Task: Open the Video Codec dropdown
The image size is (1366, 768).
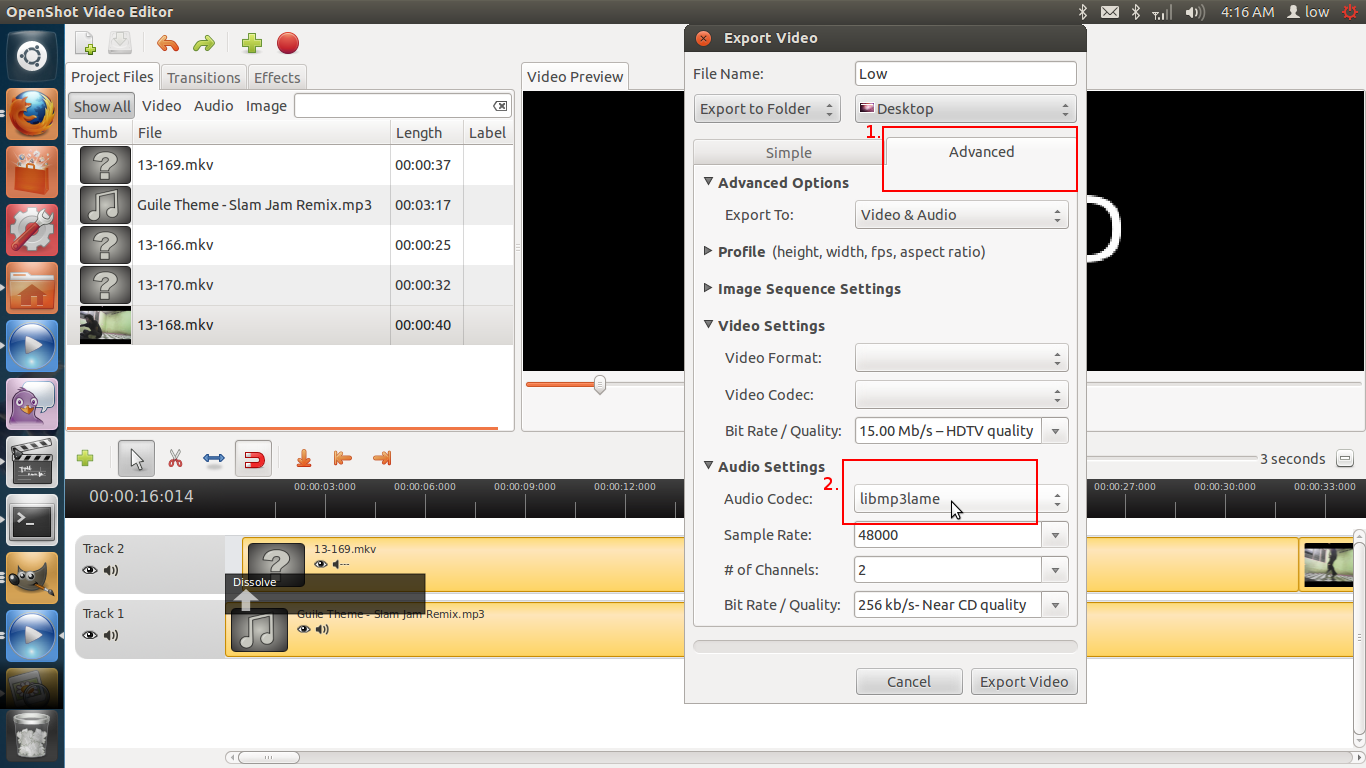Action: pyautogui.click(x=962, y=395)
